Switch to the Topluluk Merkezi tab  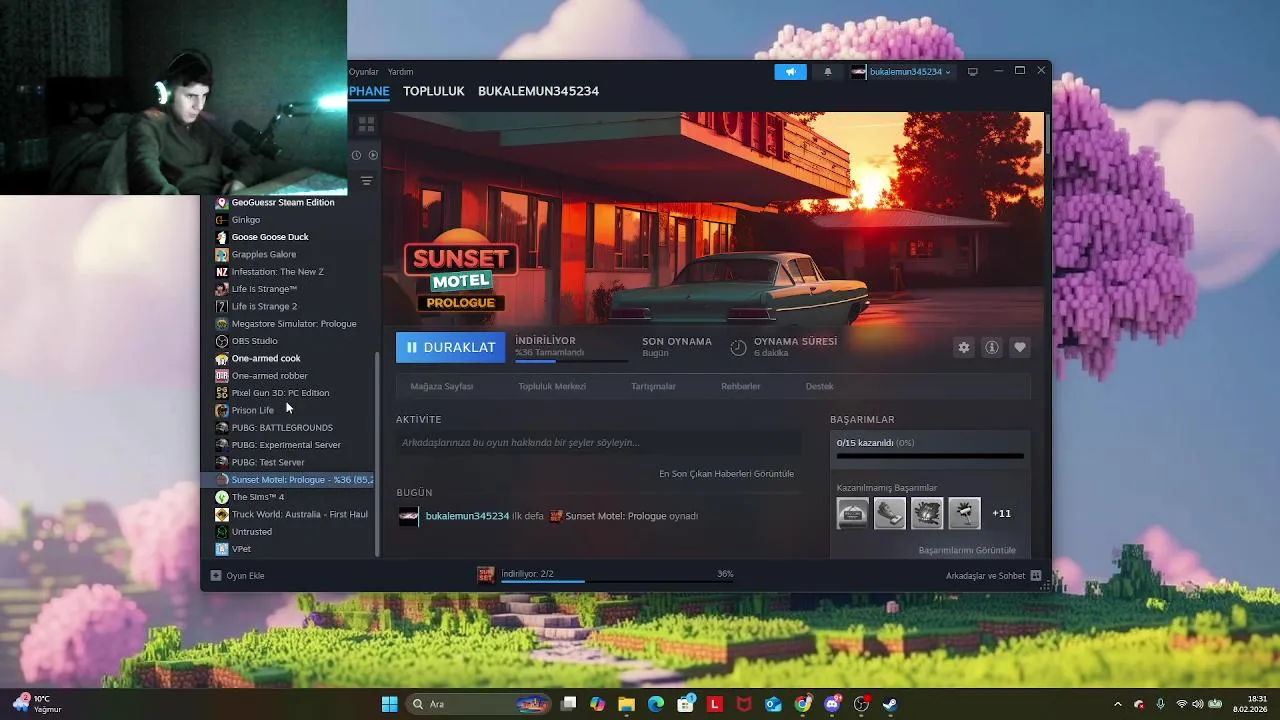tap(552, 386)
